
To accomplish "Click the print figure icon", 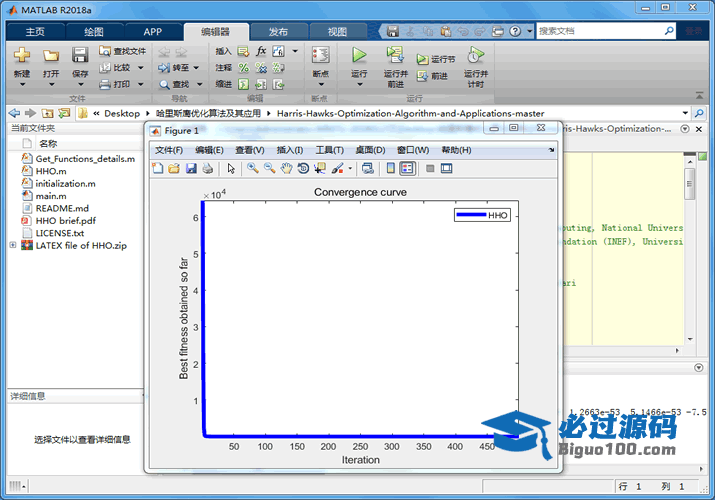I will click(207, 168).
